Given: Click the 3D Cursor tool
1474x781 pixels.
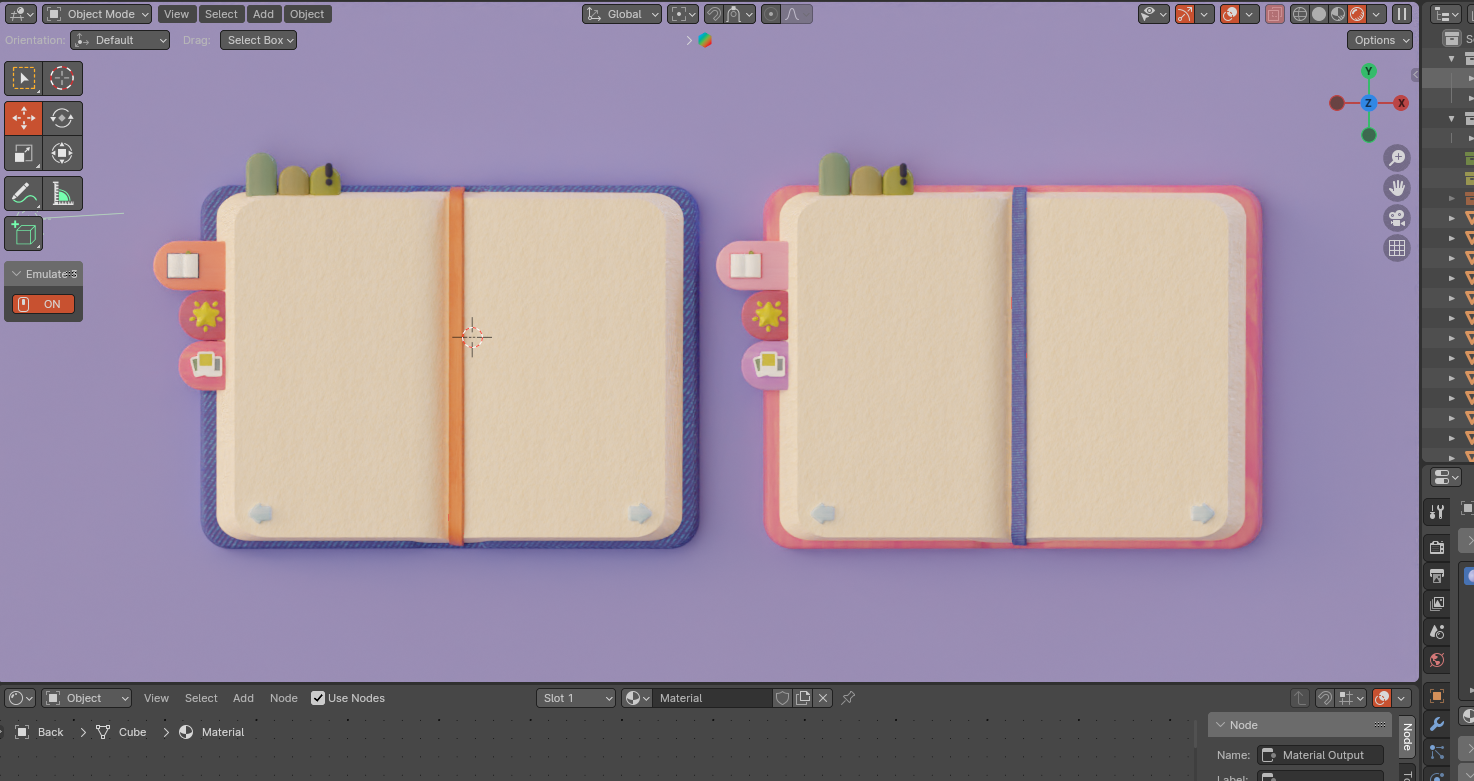Looking at the screenshot, I should (62, 78).
